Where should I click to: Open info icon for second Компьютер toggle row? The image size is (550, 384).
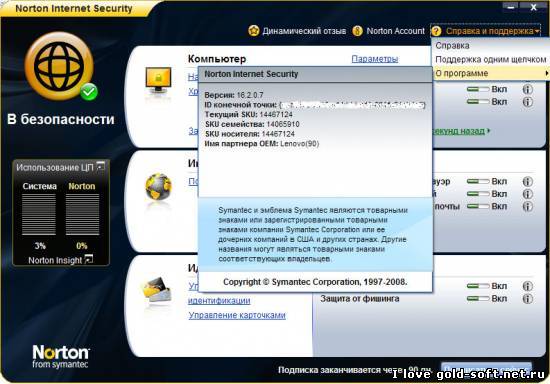coord(528,102)
